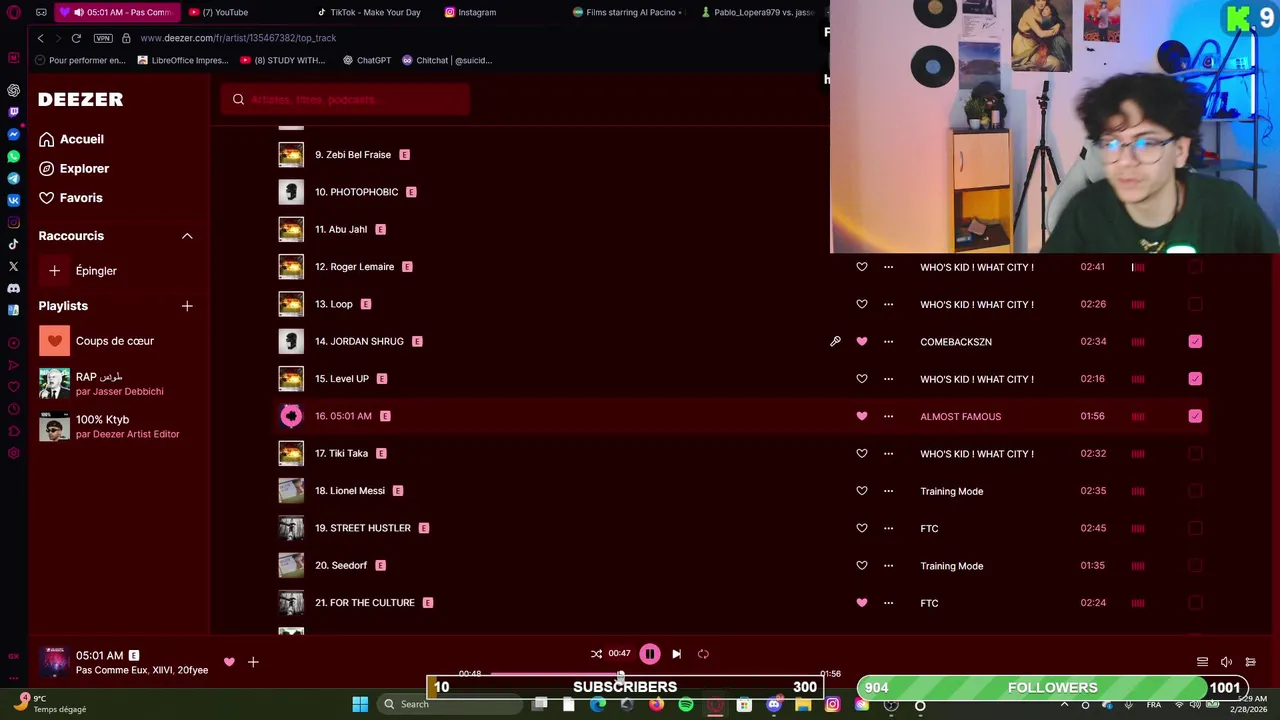Image resolution: width=1280 pixels, height=720 pixels.
Task: Open the Coups de cœur playlist
Action: pos(98,341)
